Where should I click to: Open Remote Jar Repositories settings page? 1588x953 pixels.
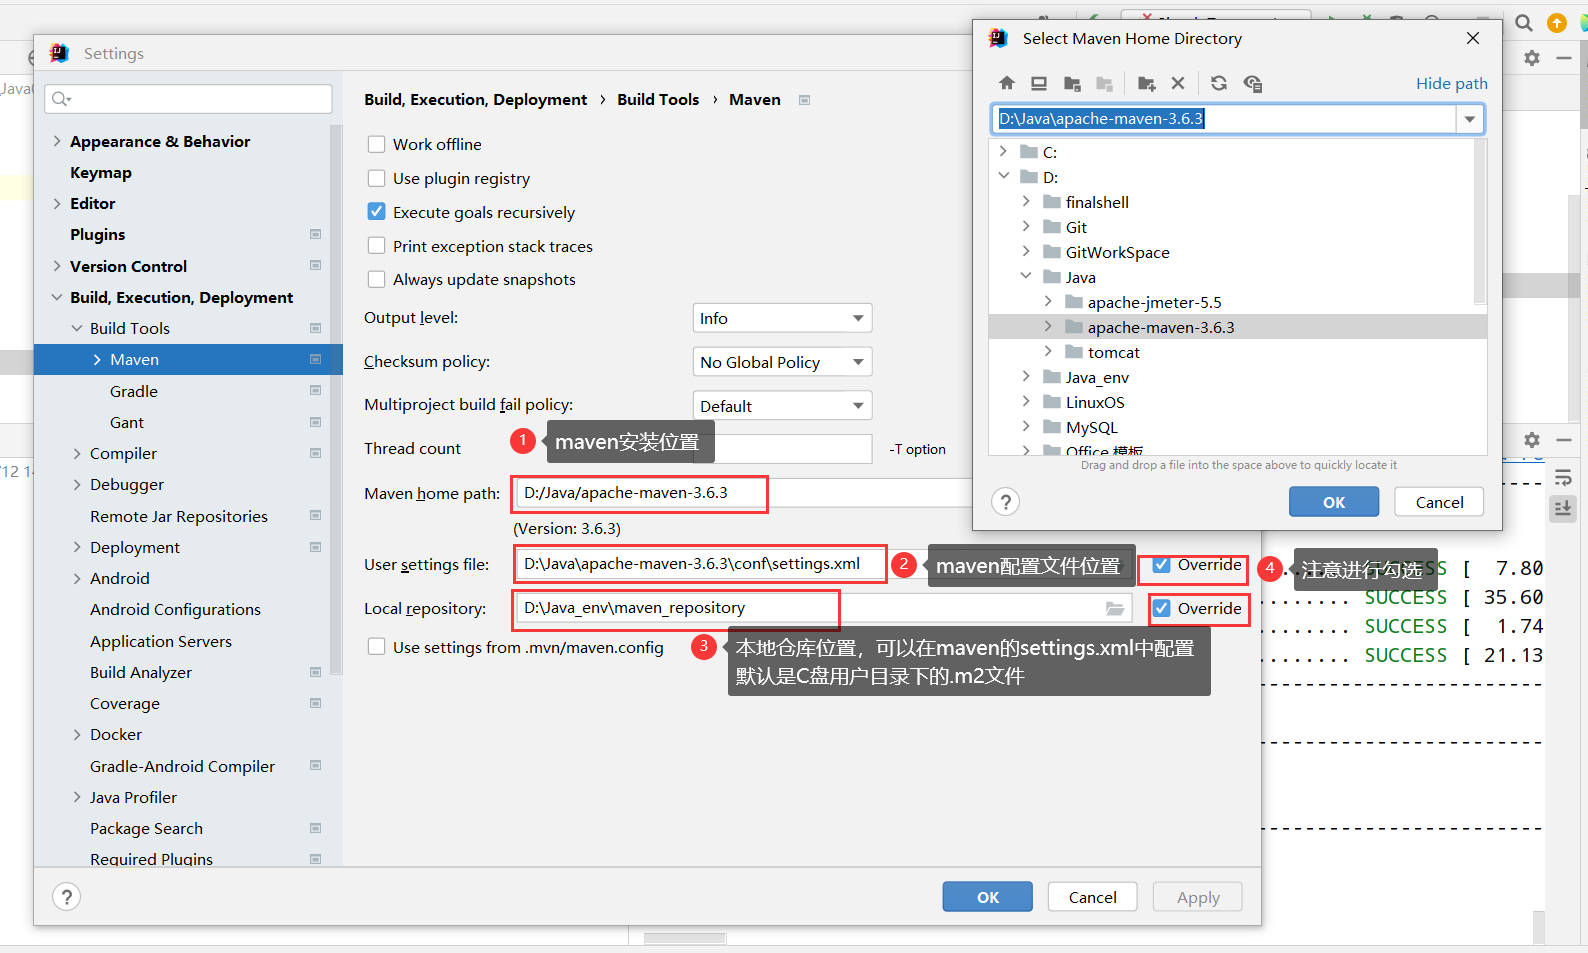click(x=179, y=516)
